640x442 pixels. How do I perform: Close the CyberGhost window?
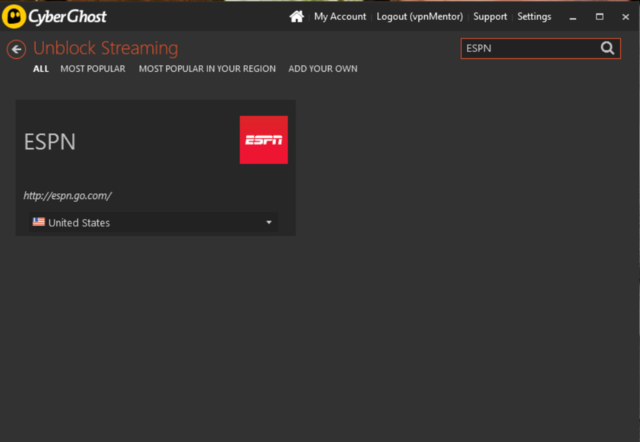625,17
